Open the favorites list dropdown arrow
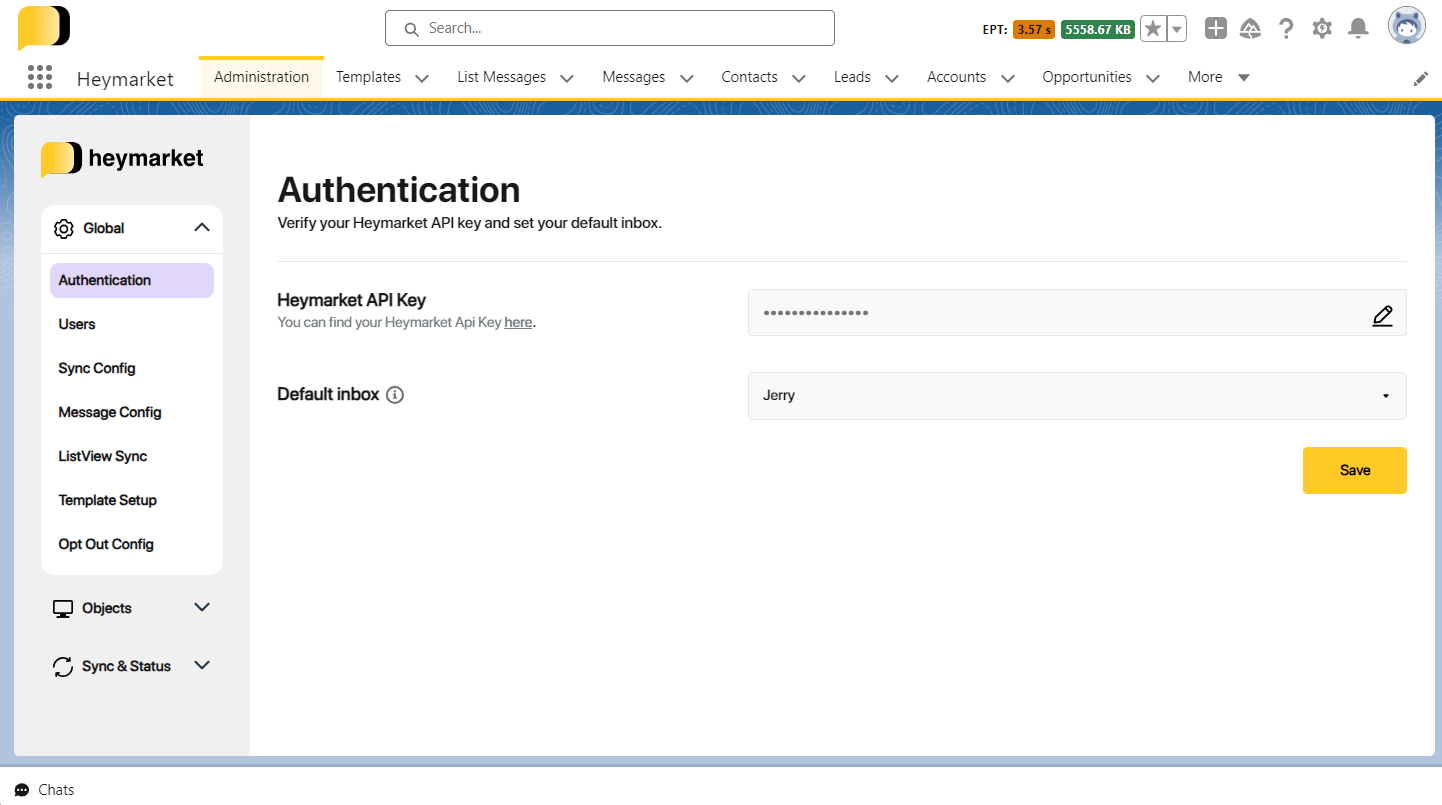This screenshot has height=805, width=1442. point(1177,29)
